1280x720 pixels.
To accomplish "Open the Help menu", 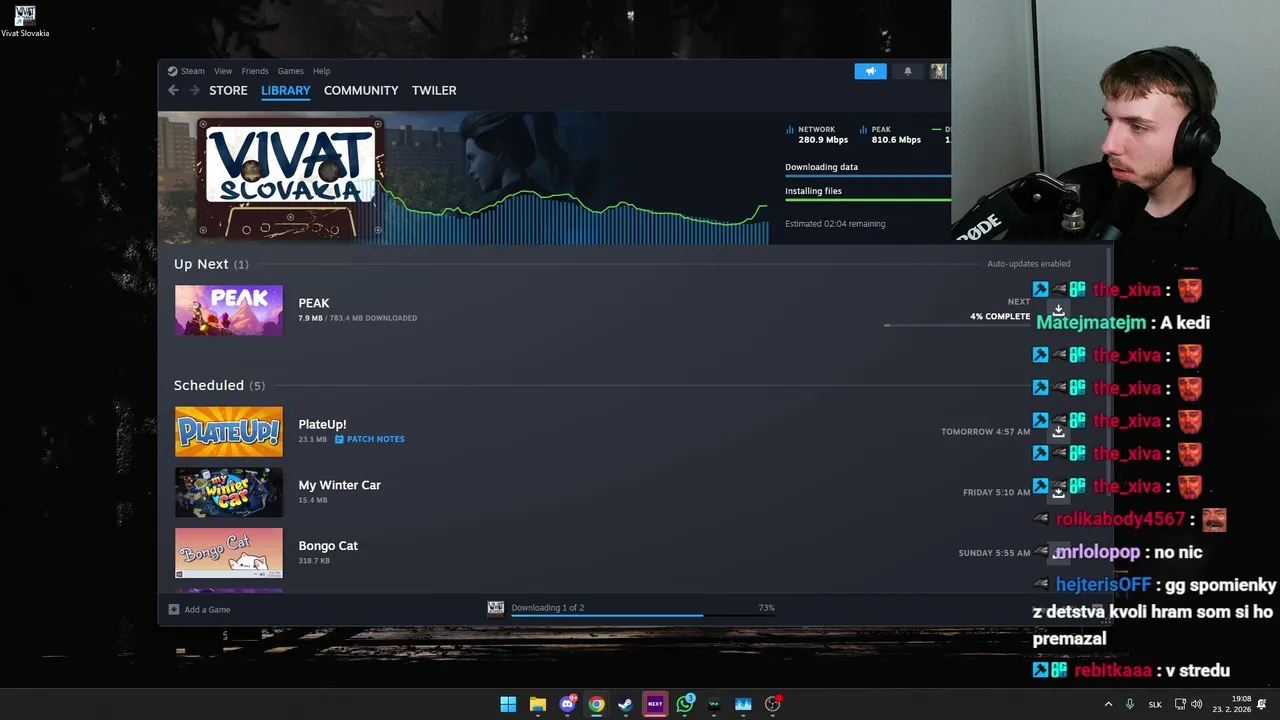I will pyautogui.click(x=321, y=71).
